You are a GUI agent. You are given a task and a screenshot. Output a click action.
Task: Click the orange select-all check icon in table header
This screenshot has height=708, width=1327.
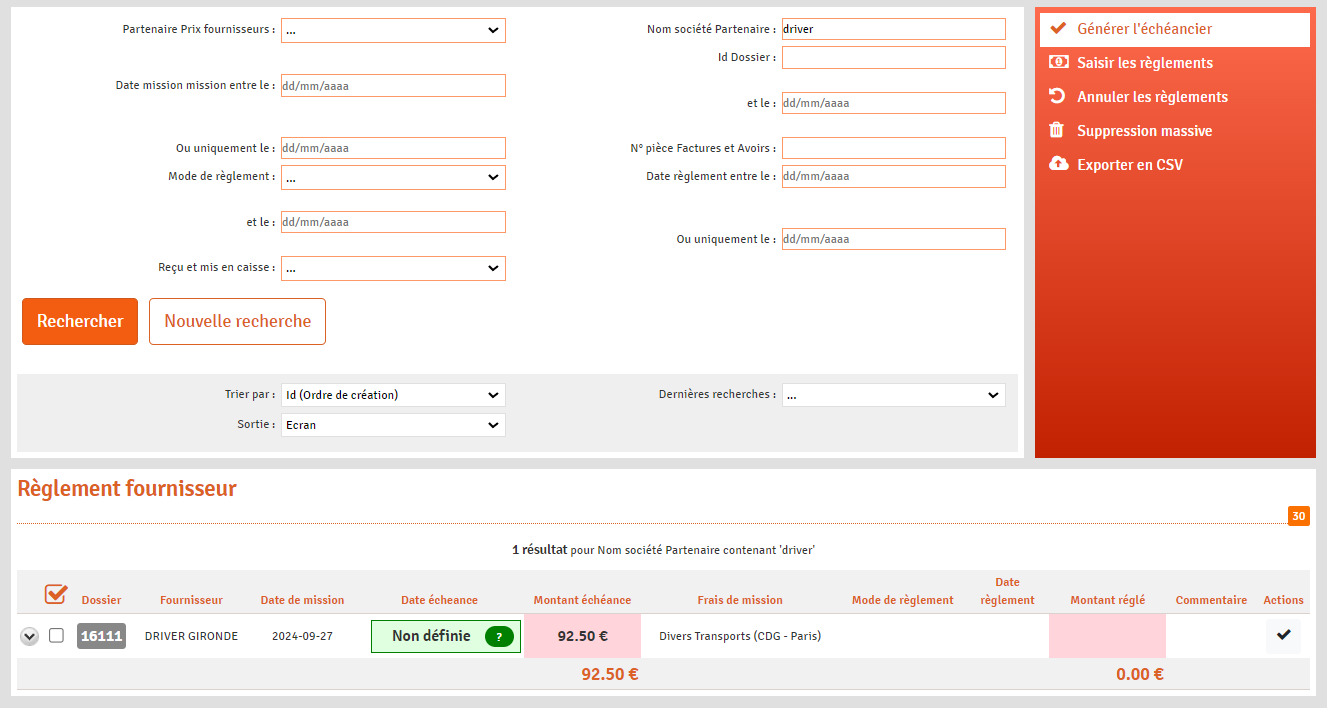pyautogui.click(x=56, y=595)
